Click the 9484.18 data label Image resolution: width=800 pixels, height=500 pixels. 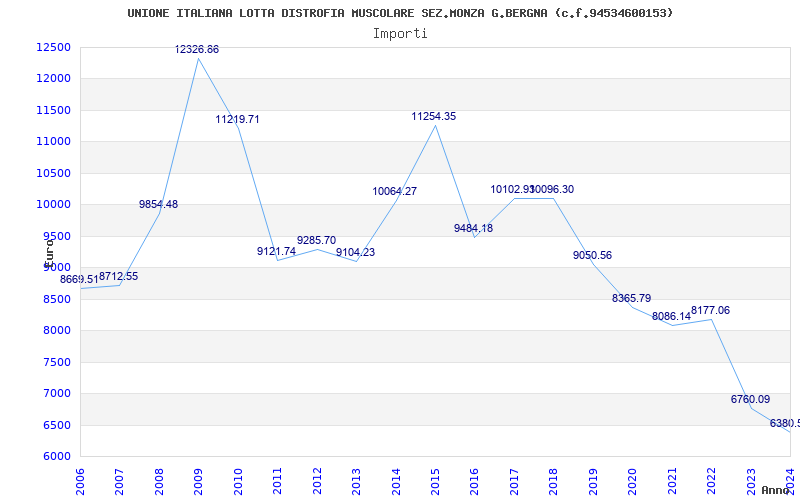point(473,228)
